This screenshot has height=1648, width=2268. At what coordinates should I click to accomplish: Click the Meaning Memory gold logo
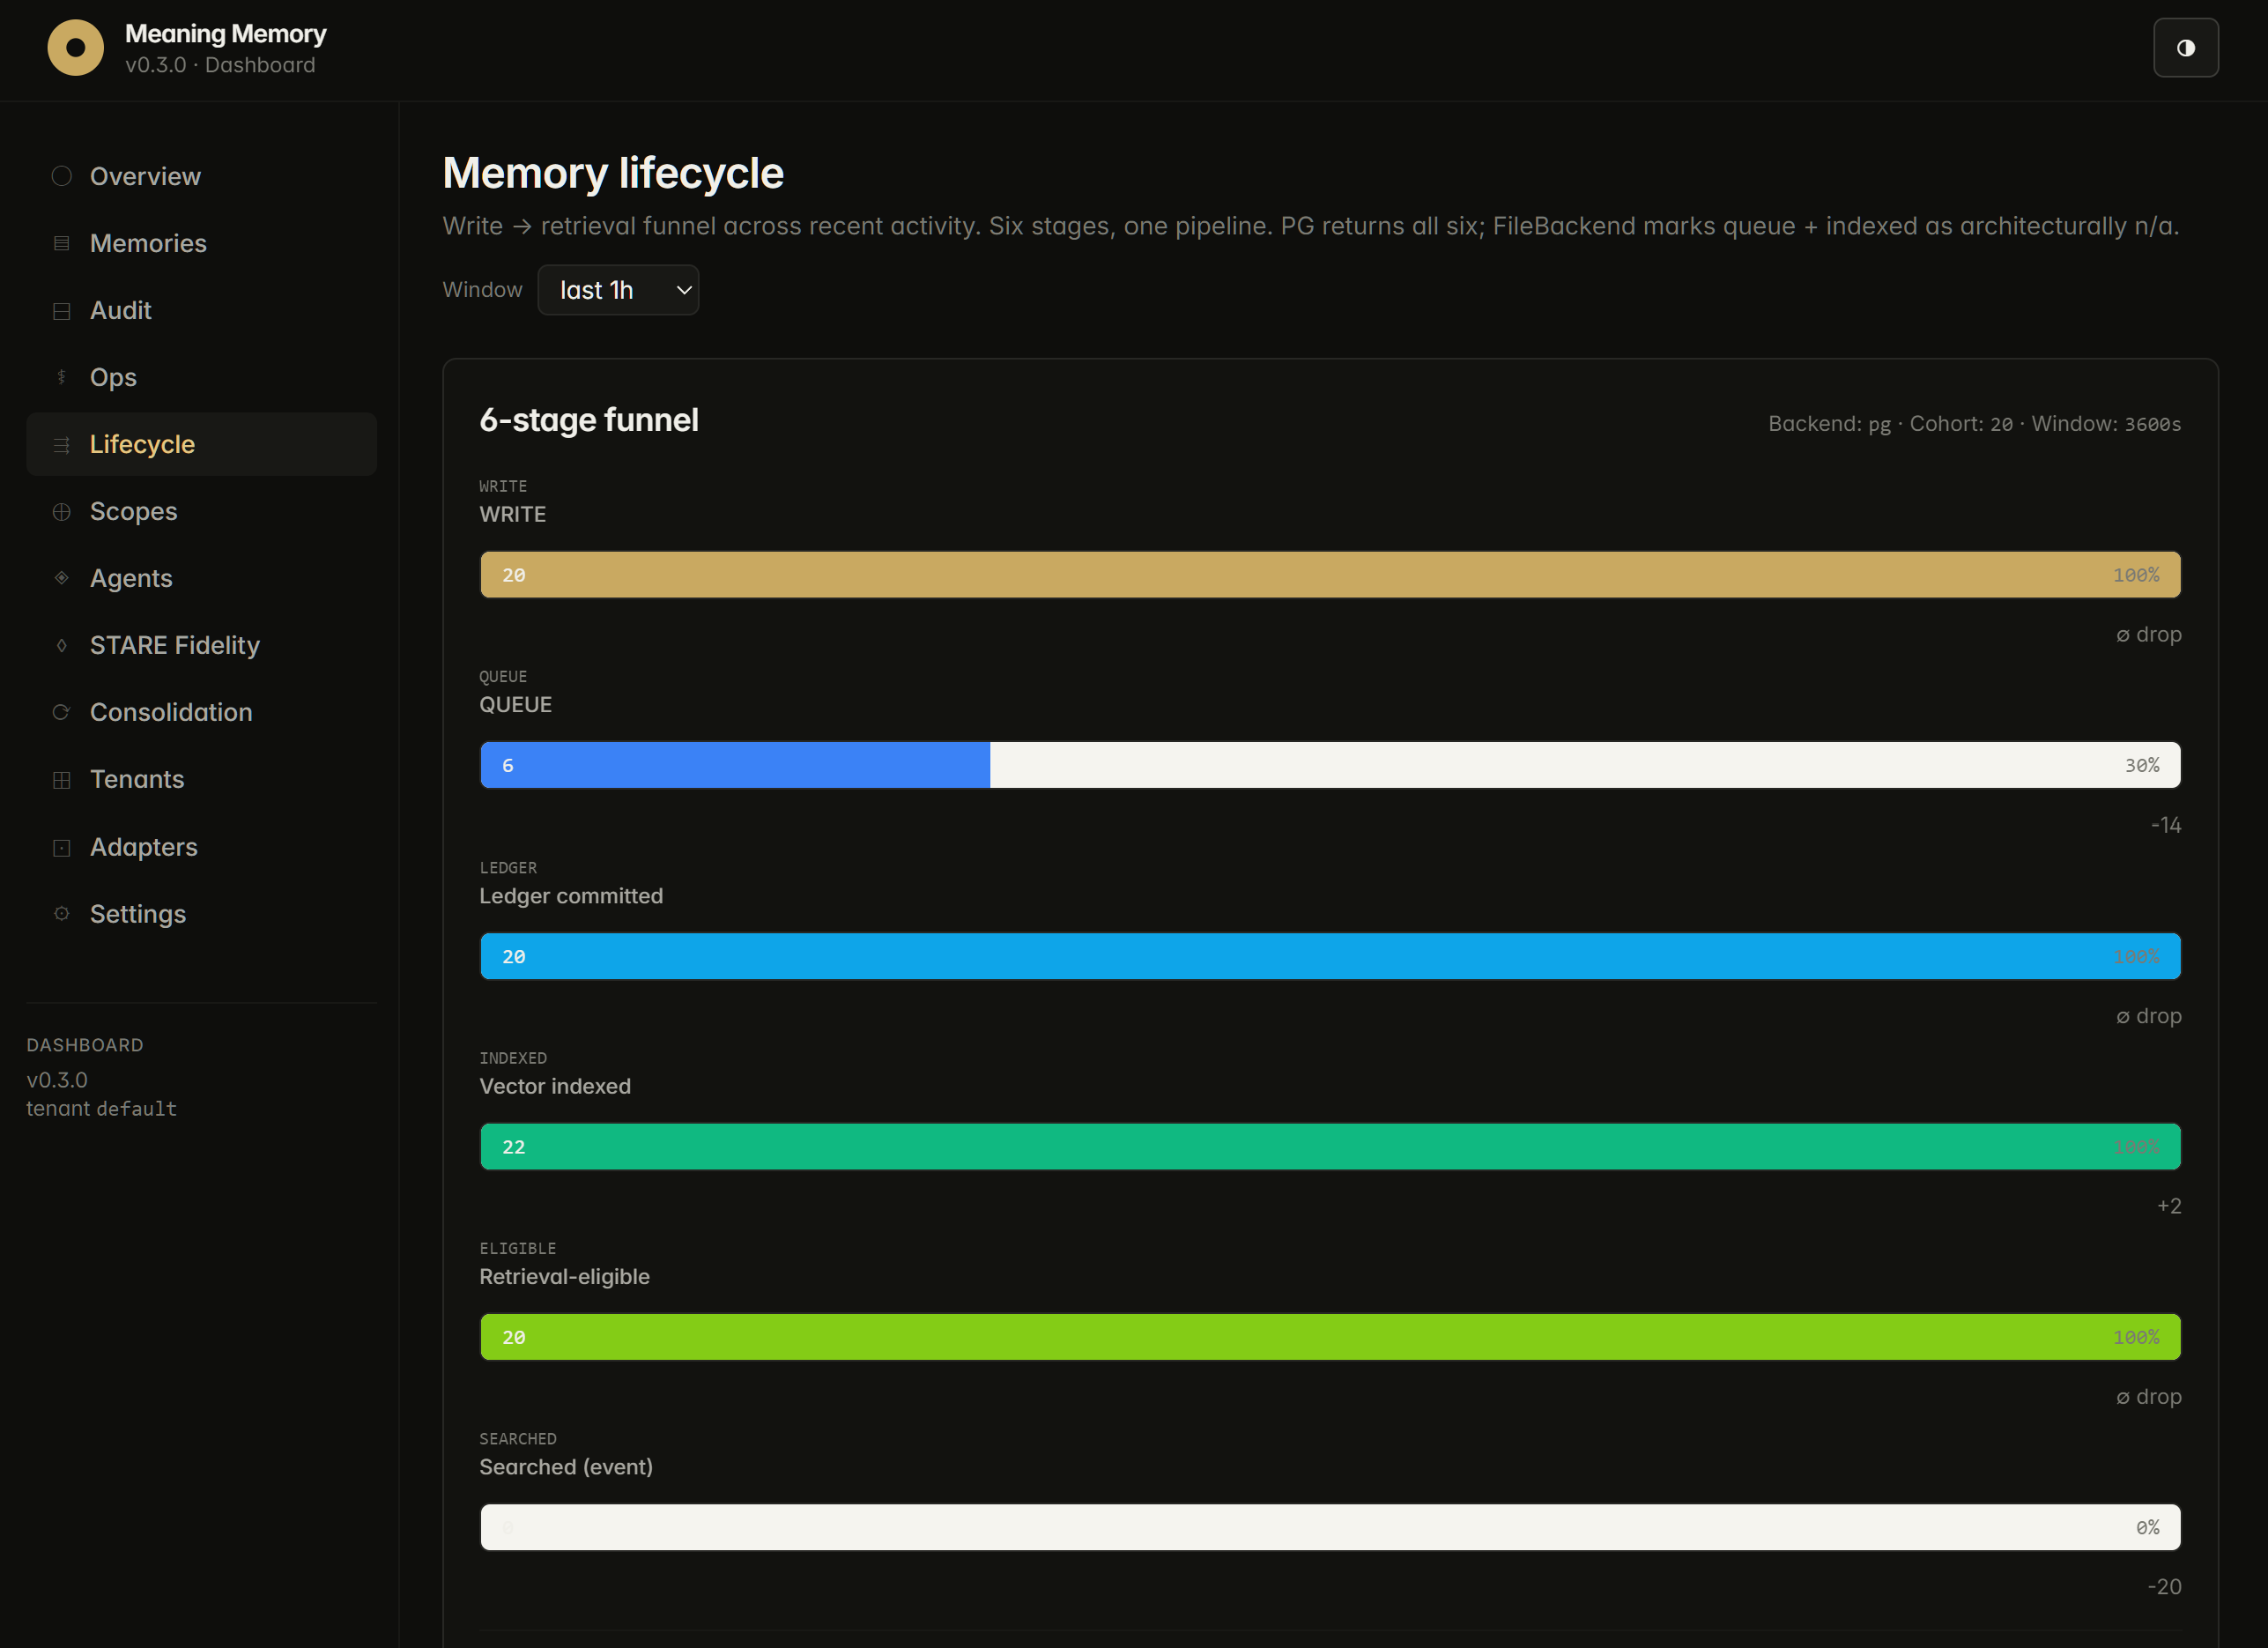[x=76, y=48]
